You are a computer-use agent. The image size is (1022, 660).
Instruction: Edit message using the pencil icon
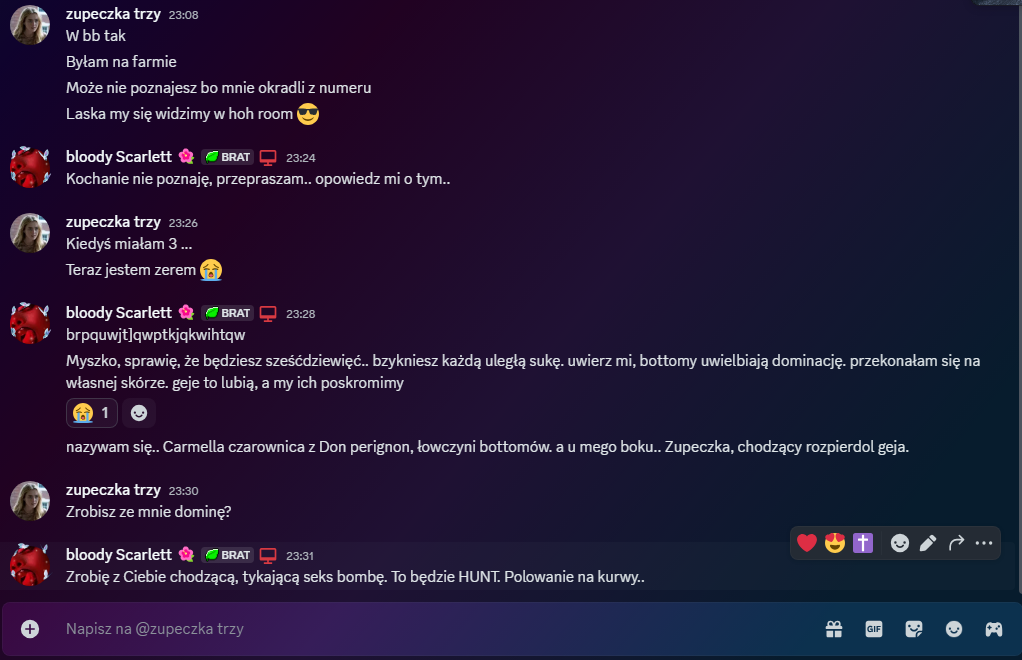928,543
